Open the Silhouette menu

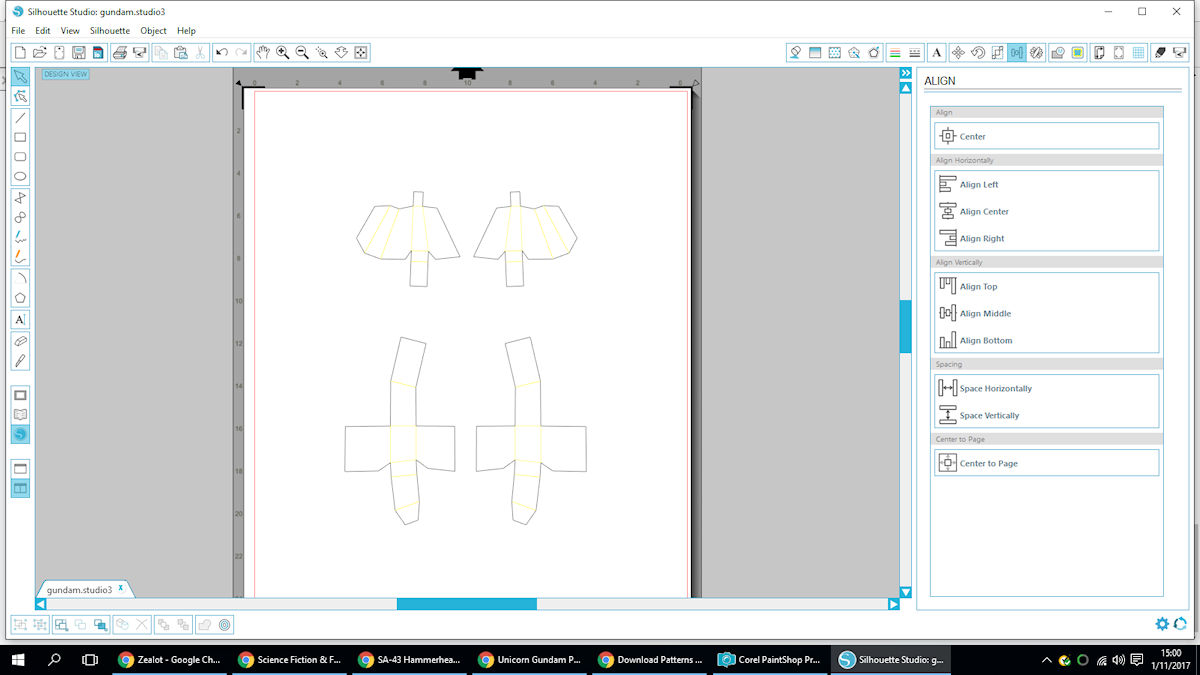click(x=110, y=31)
